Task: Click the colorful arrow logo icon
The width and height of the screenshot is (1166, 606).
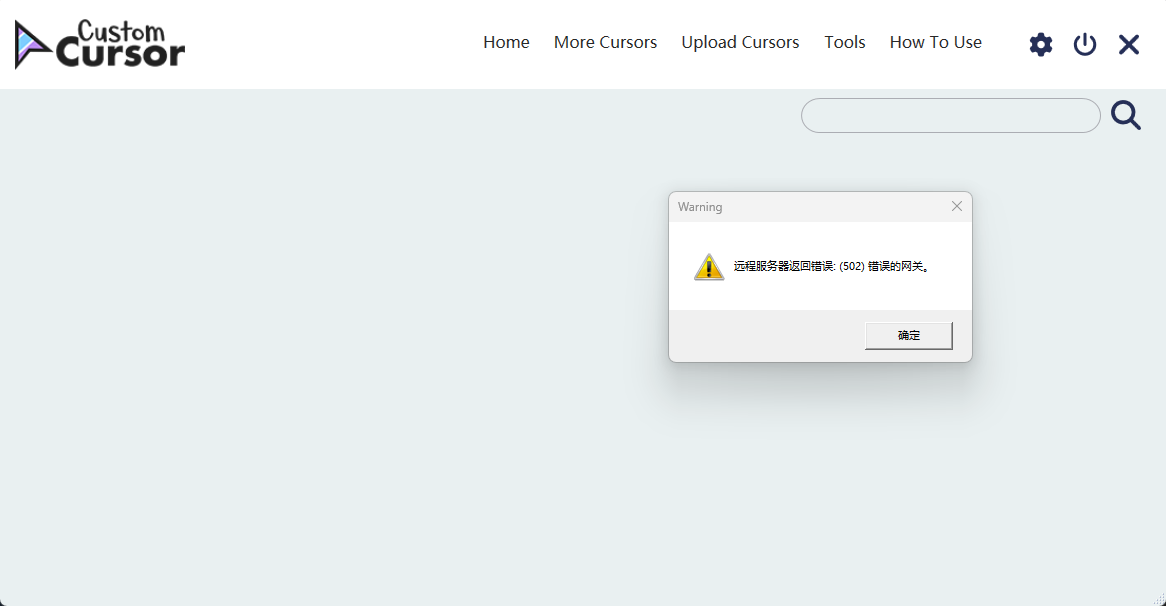Action: click(x=33, y=45)
